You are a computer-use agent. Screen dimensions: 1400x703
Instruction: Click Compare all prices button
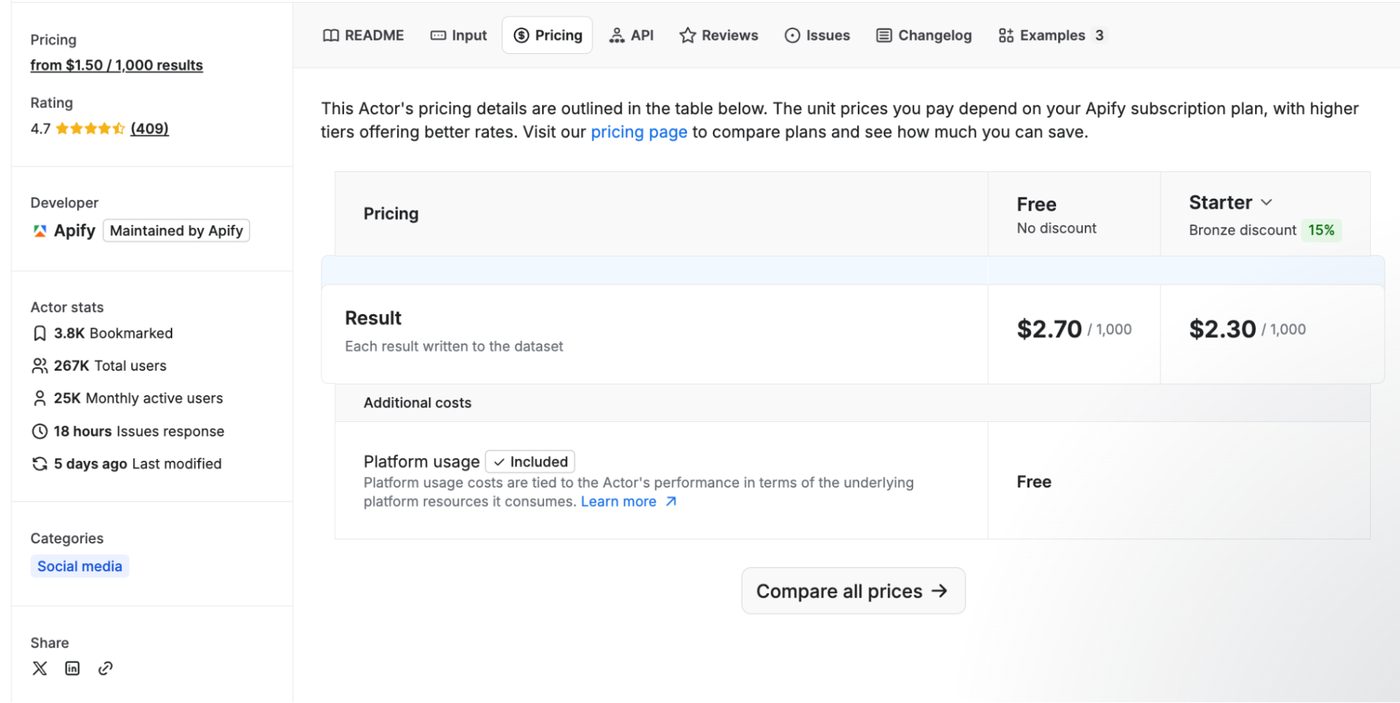(853, 591)
